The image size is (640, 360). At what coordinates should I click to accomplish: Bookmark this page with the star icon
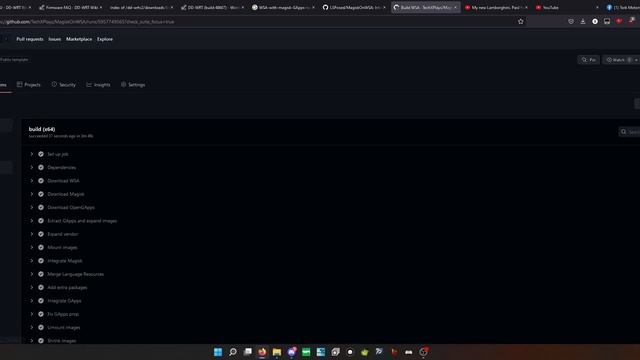coord(520,22)
